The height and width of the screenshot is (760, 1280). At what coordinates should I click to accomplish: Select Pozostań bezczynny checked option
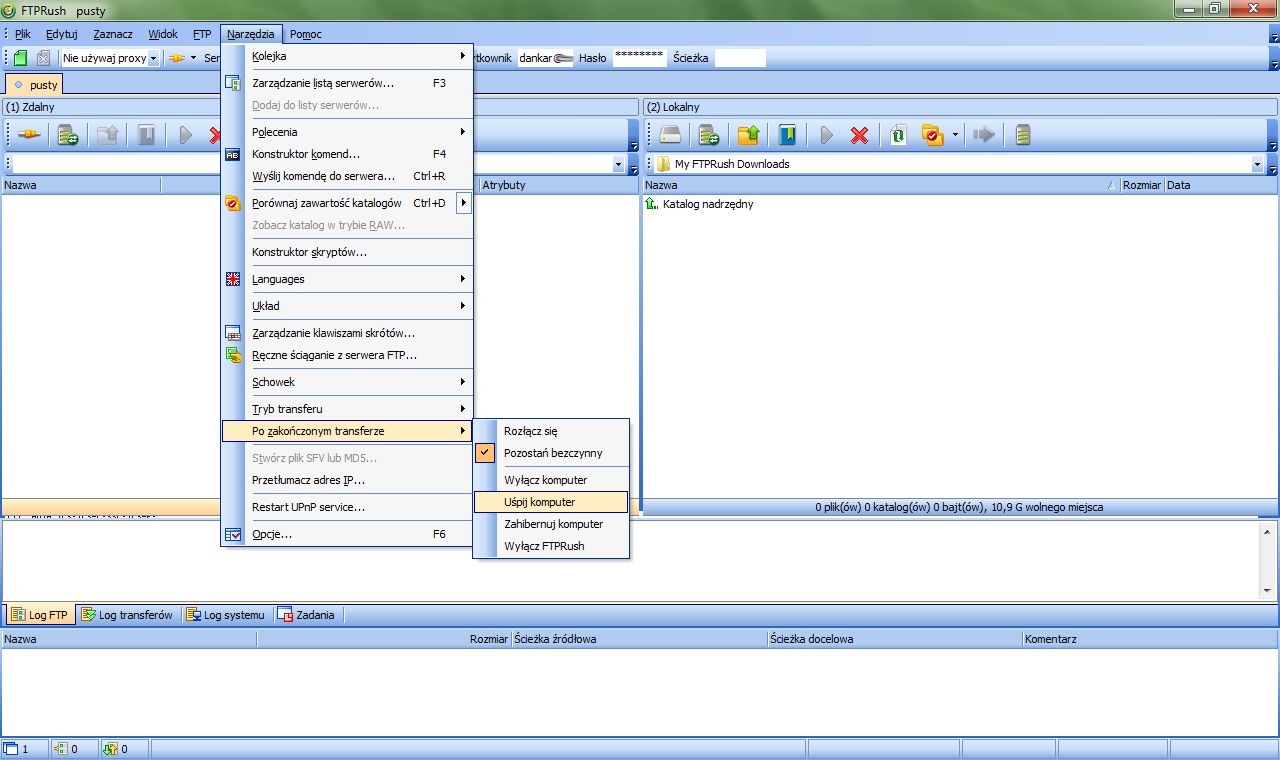click(x=551, y=453)
